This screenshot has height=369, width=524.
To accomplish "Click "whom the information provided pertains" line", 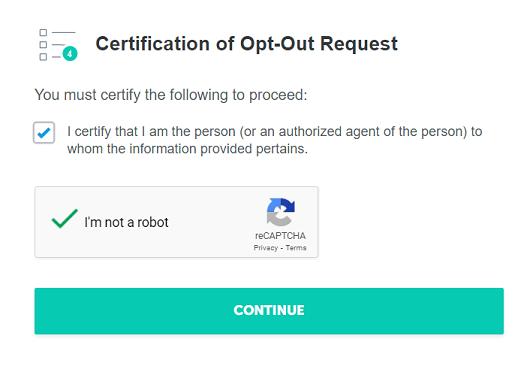I will point(187,149).
